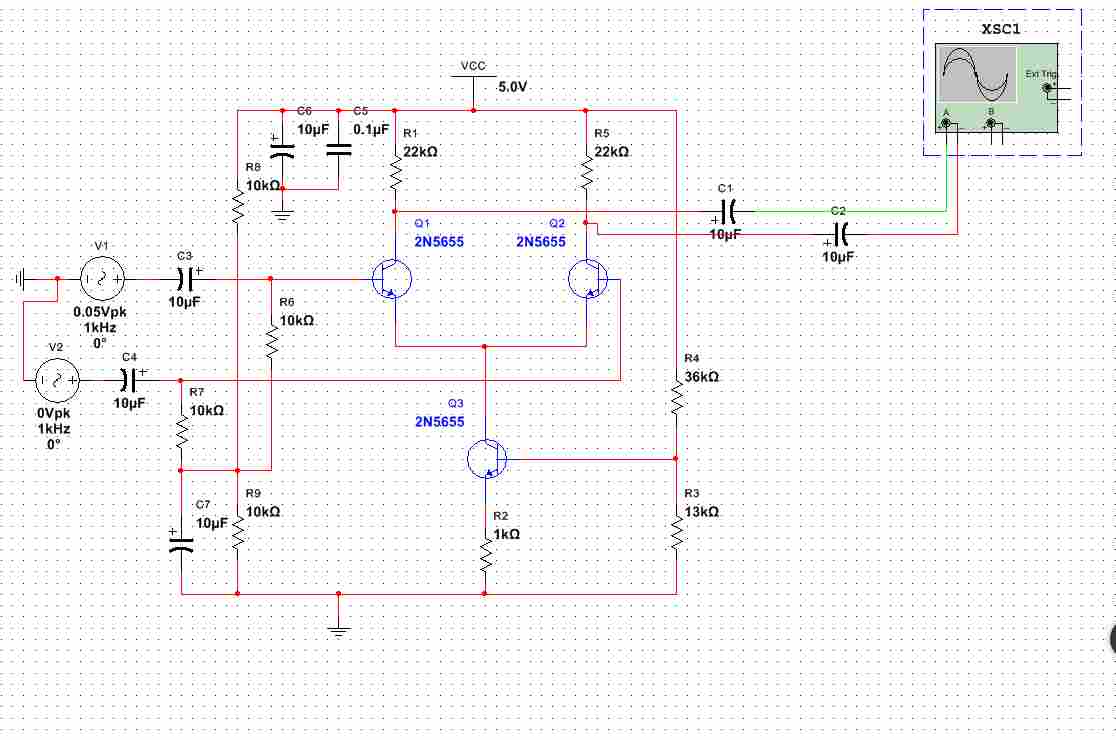Select resistor R2 1kΩ symbol
1116x740 pixels.
485,555
